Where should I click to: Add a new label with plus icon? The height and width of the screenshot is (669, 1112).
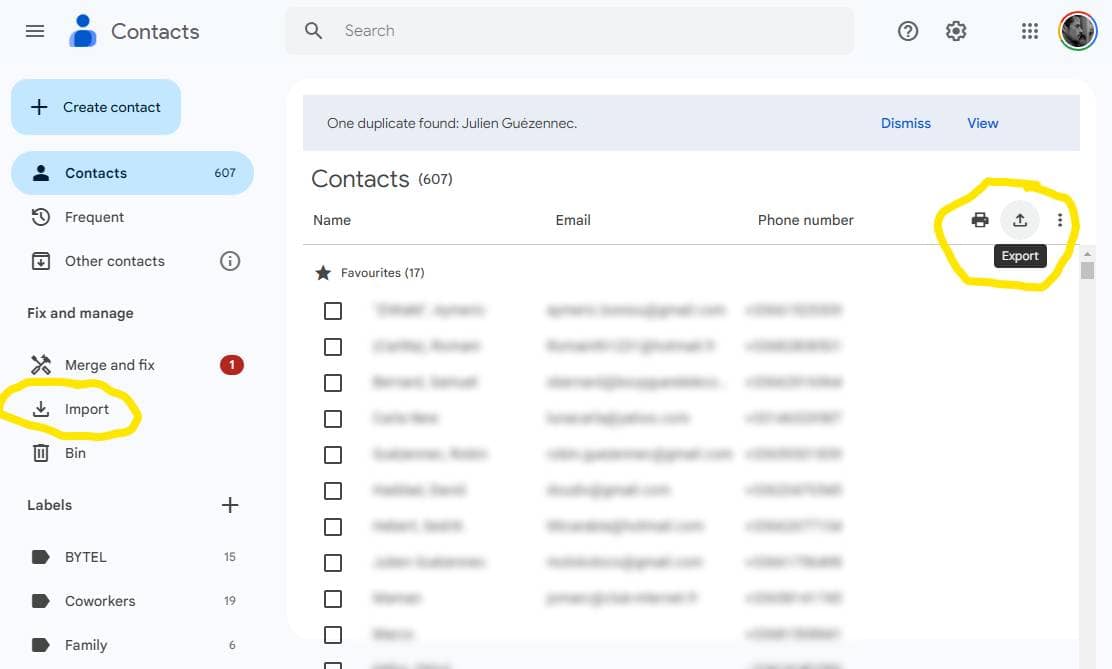[230, 505]
